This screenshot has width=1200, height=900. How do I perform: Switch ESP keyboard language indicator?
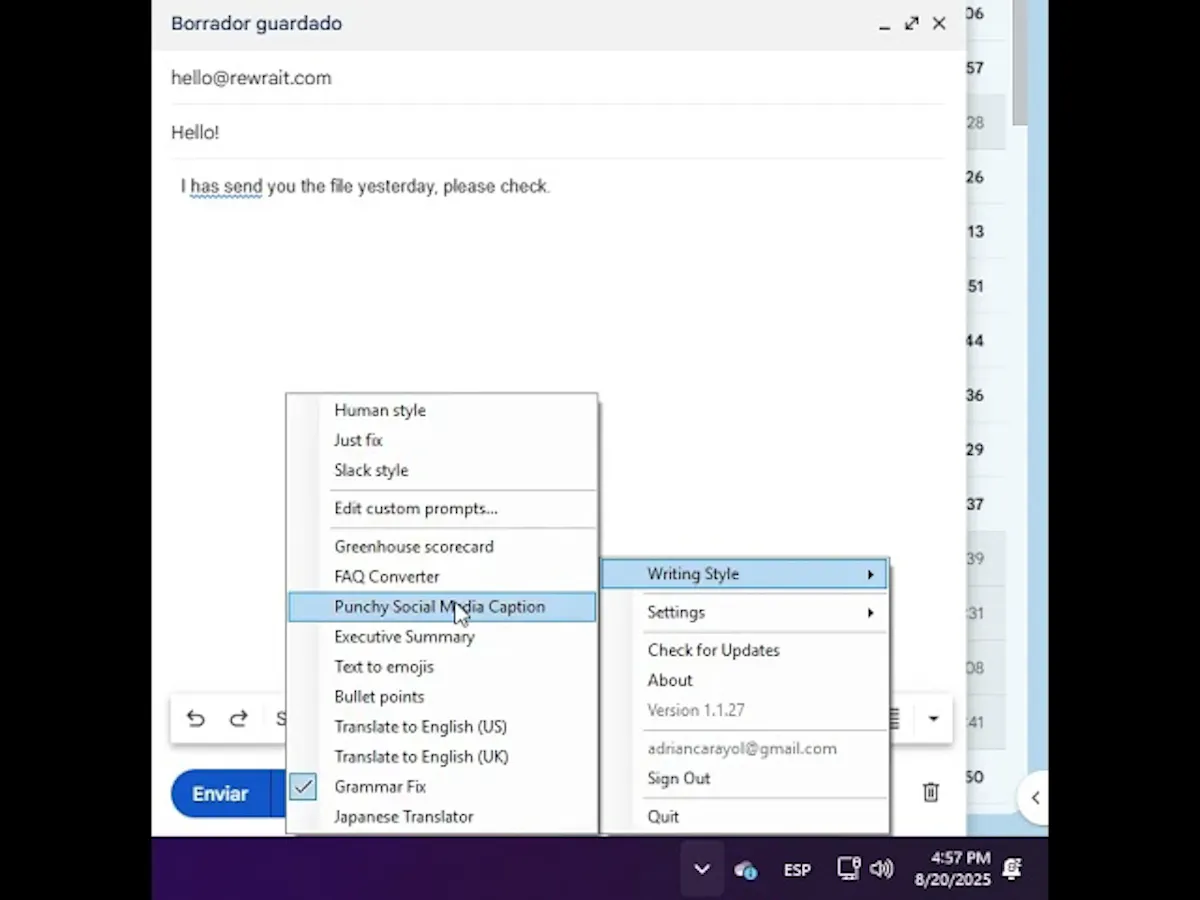[x=797, y=870]
